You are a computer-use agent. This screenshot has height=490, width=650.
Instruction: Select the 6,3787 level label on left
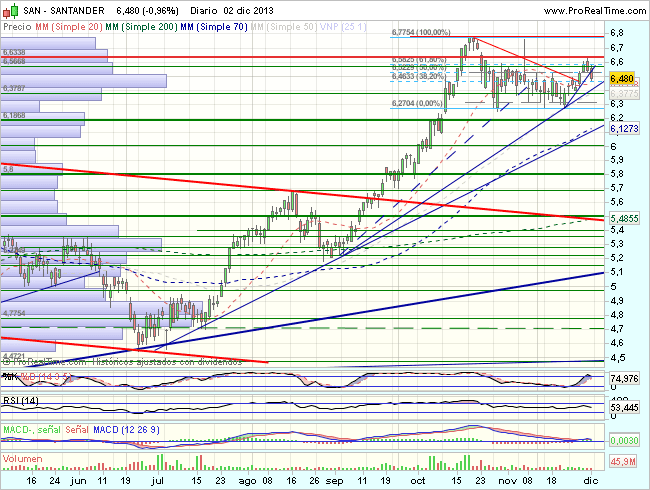pos(14,88)
